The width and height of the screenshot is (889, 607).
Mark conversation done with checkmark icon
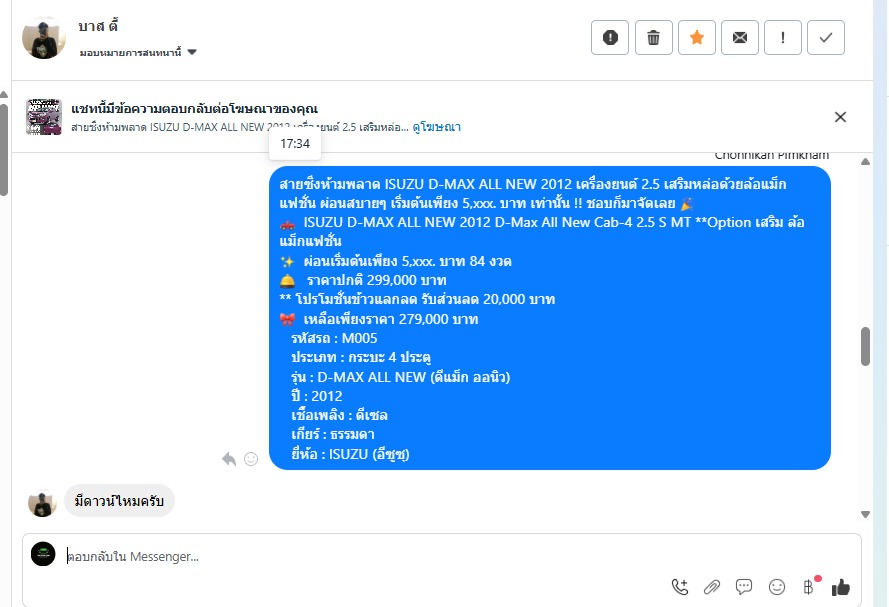coord(826,37)
